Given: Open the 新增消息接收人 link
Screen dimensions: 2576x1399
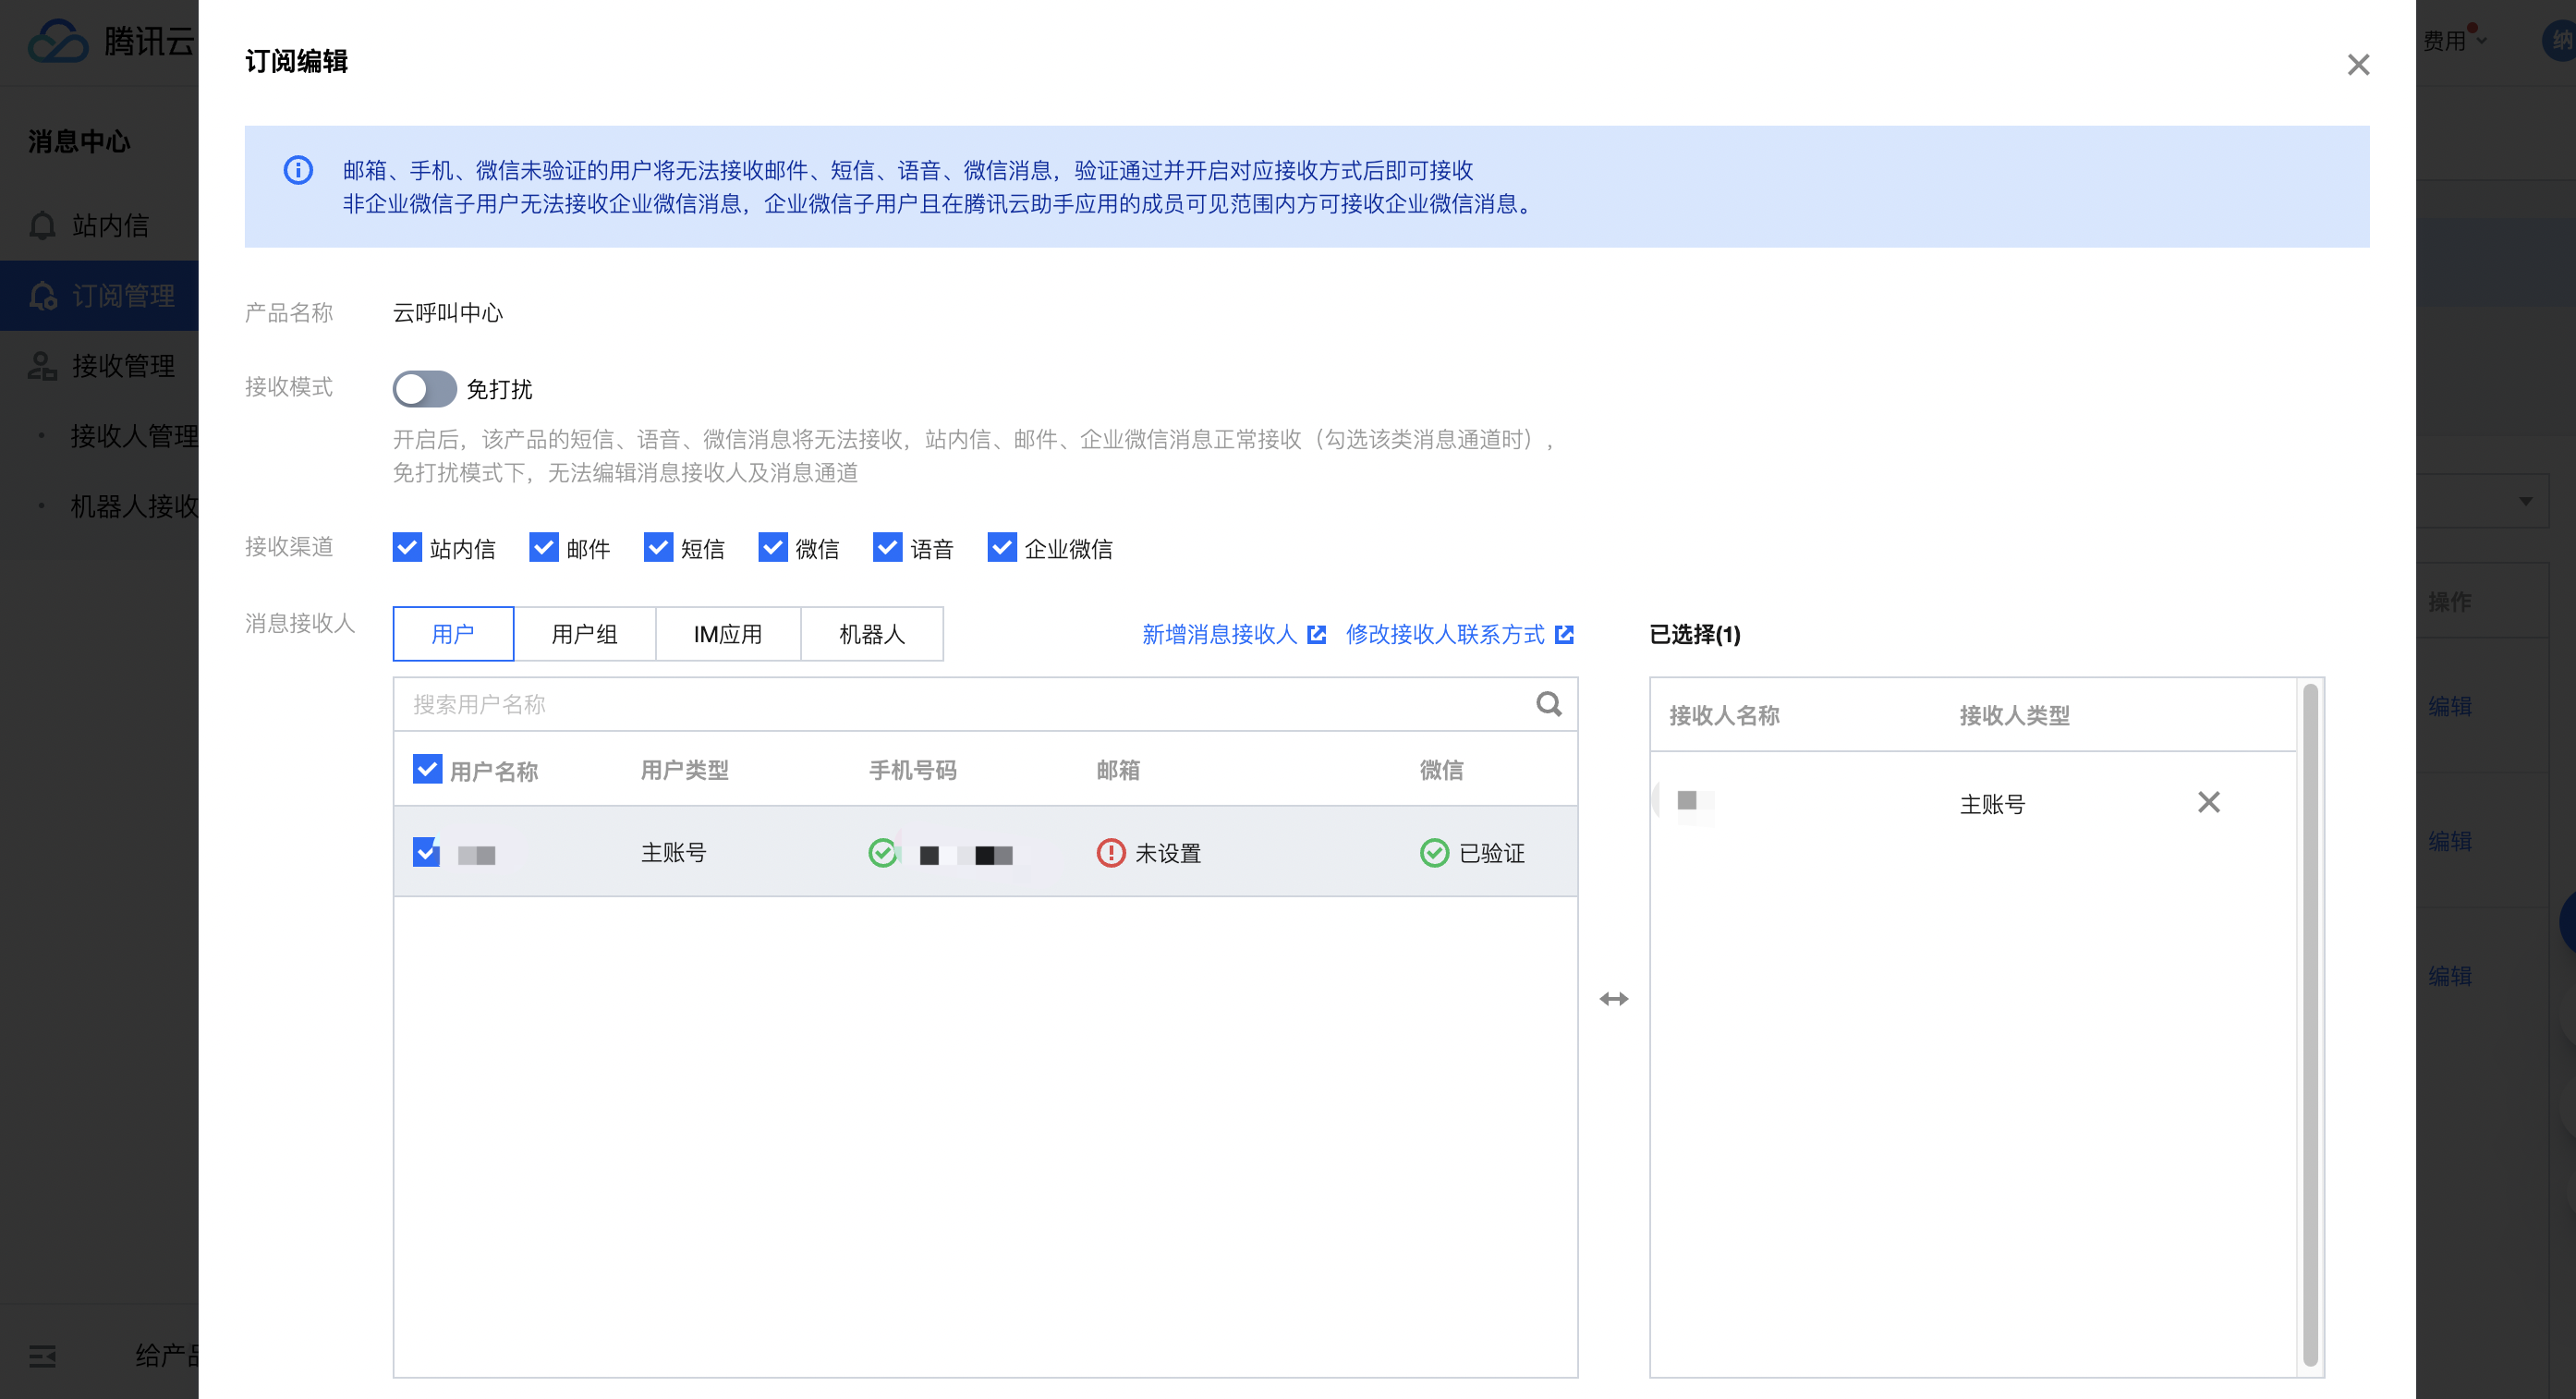Looking at the screenshot, I should point(1219,634).
